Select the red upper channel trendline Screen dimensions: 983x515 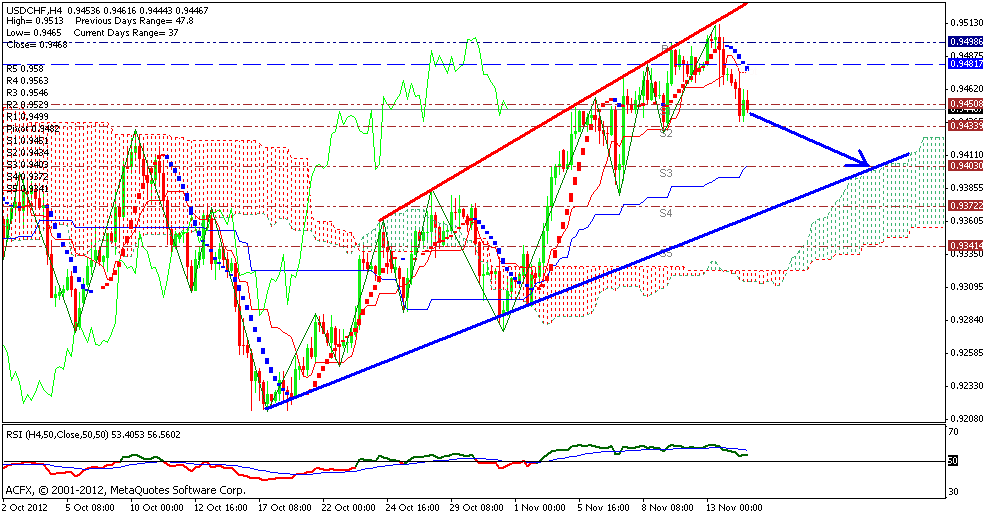[560, 112]
